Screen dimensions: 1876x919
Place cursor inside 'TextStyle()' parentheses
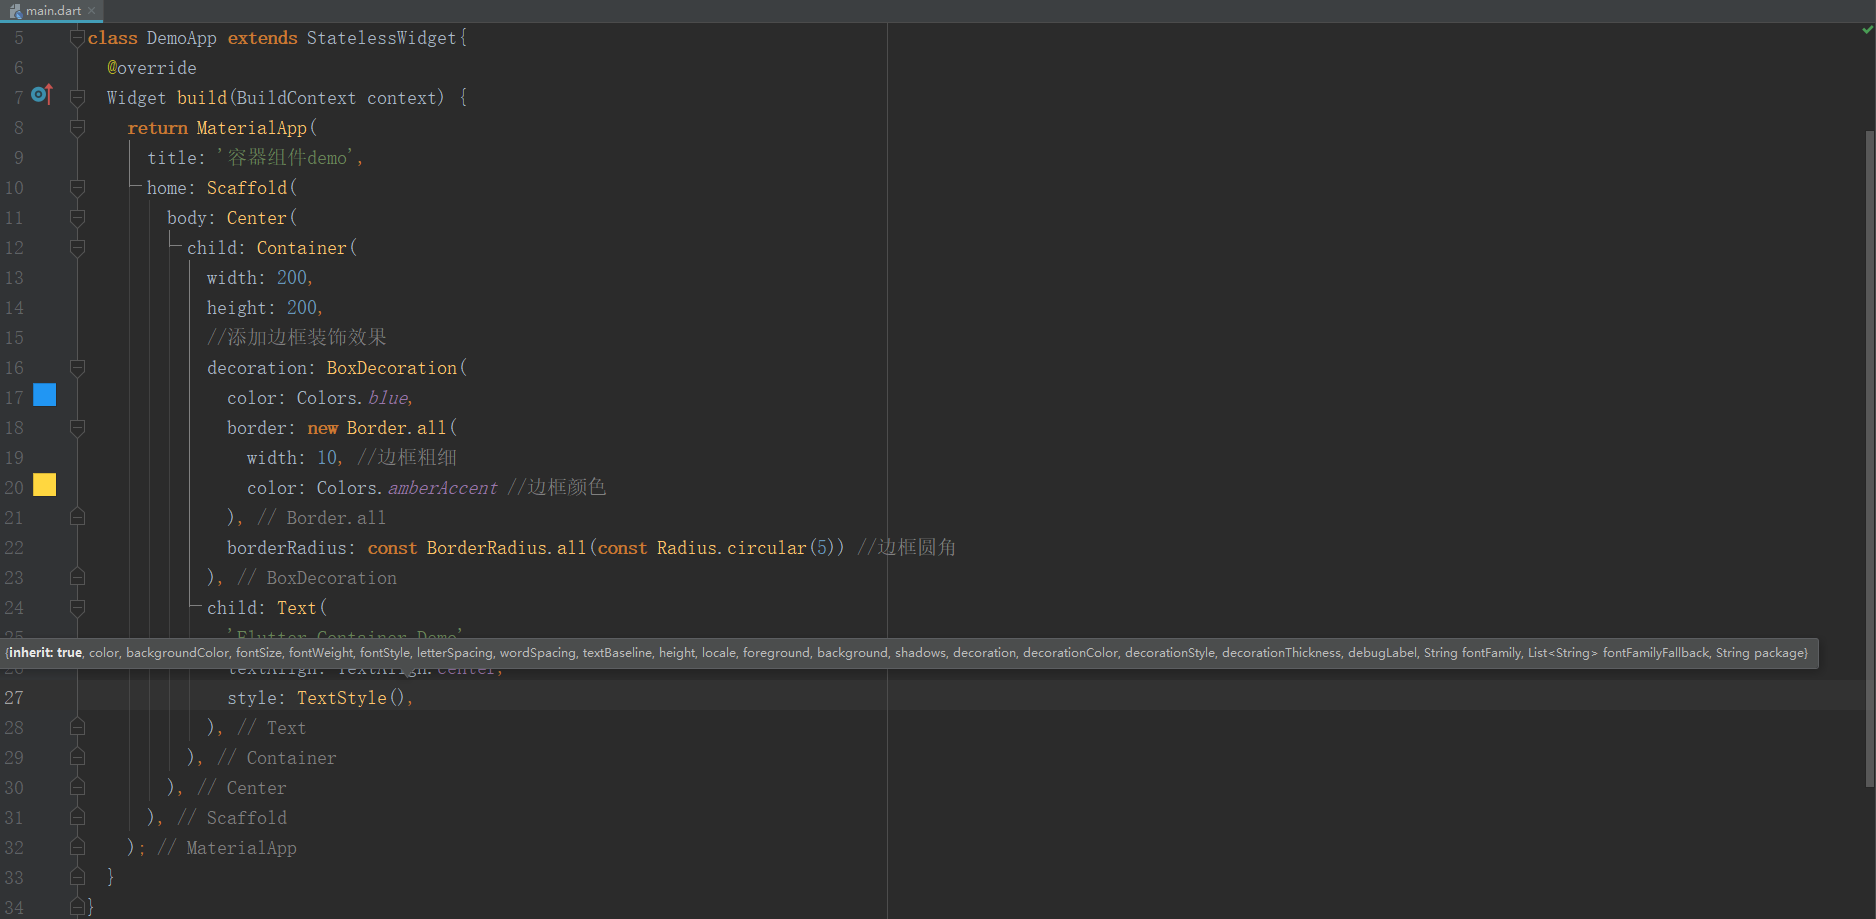click(397, 698)
